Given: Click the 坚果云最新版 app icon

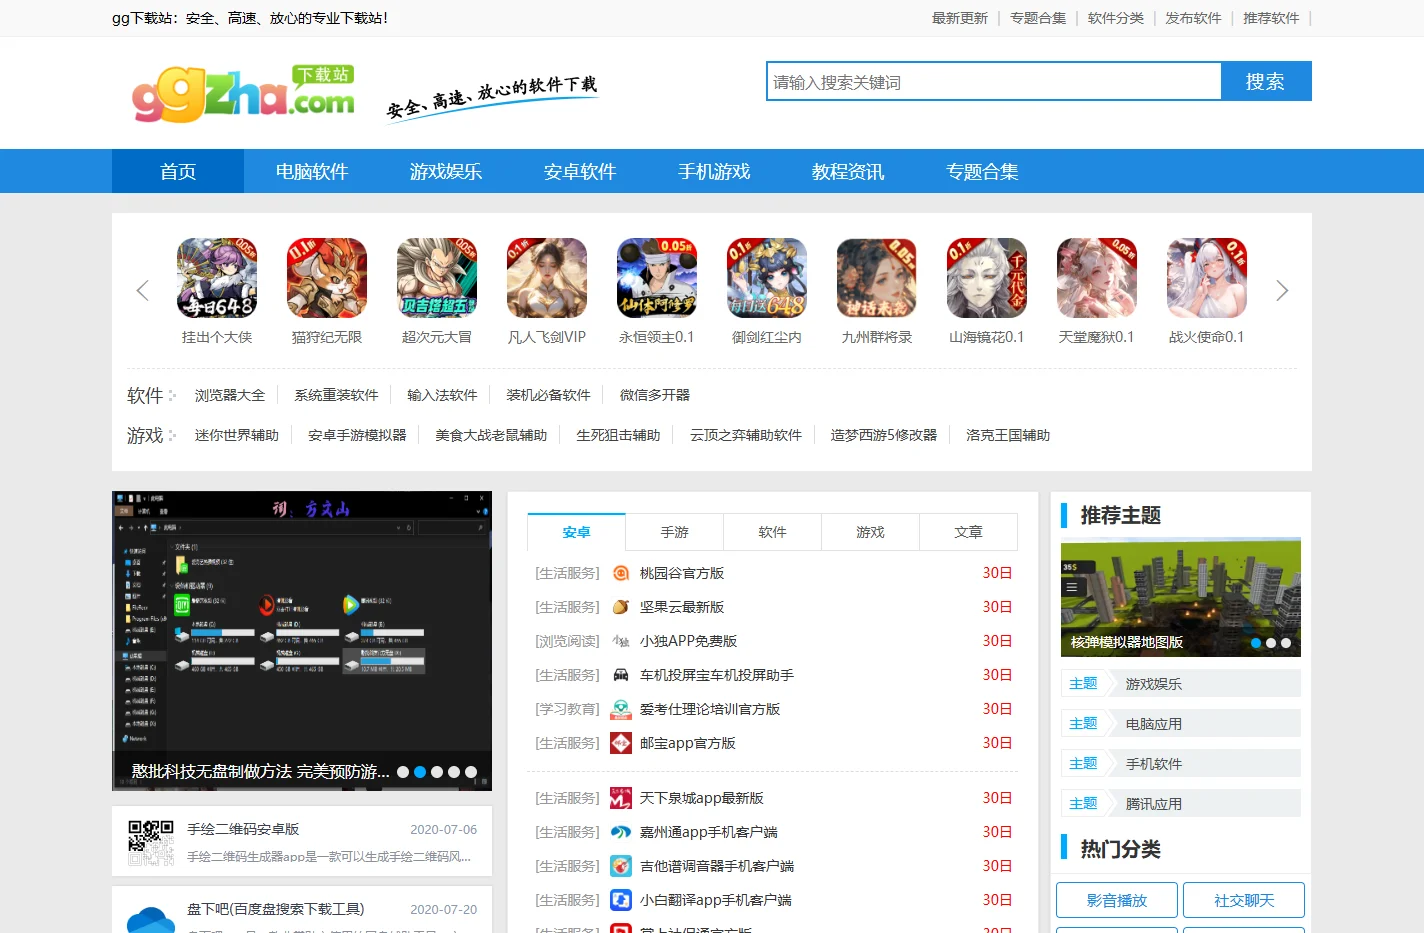Looking at the screenshot, I should (x=621, y=607).
